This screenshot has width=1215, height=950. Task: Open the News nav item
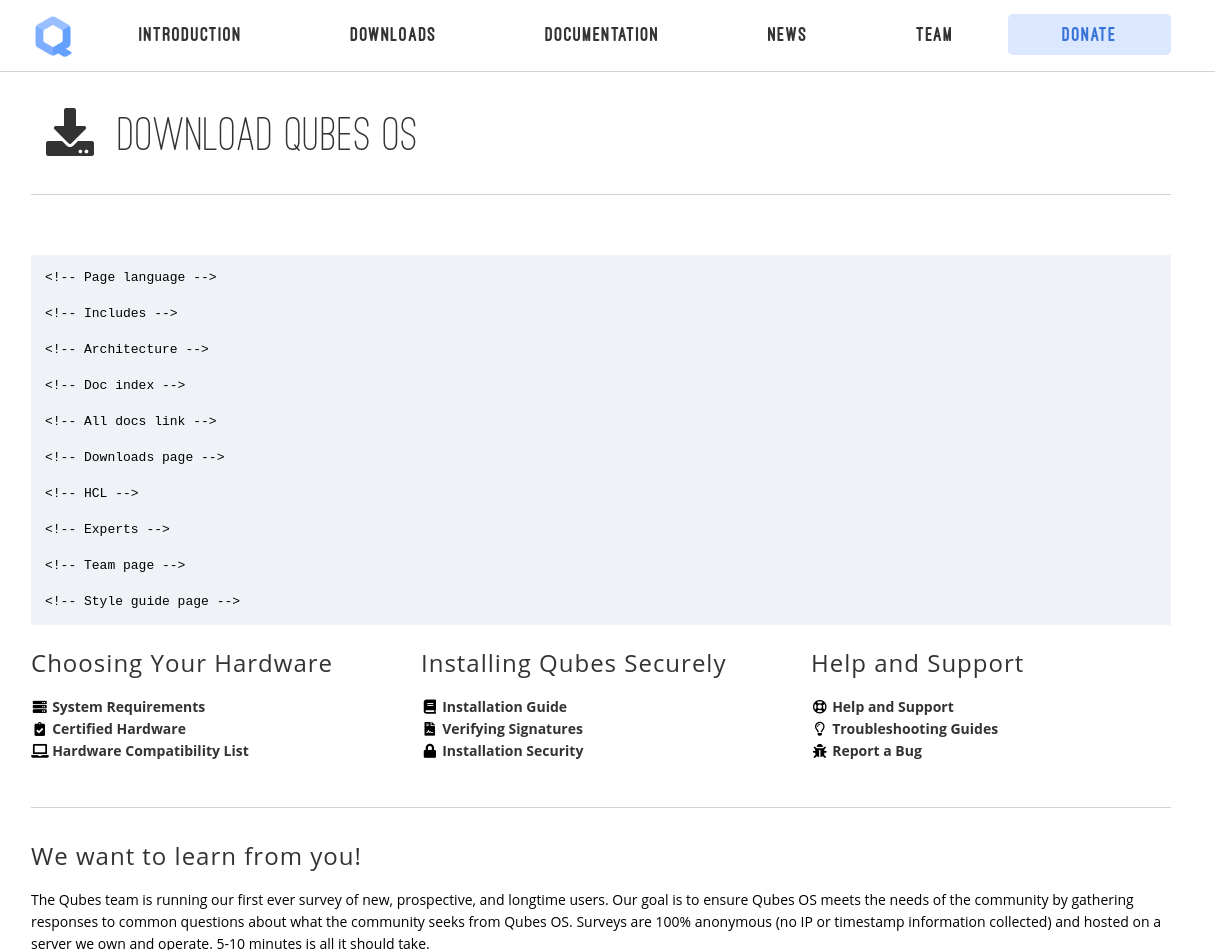point(787,35)
